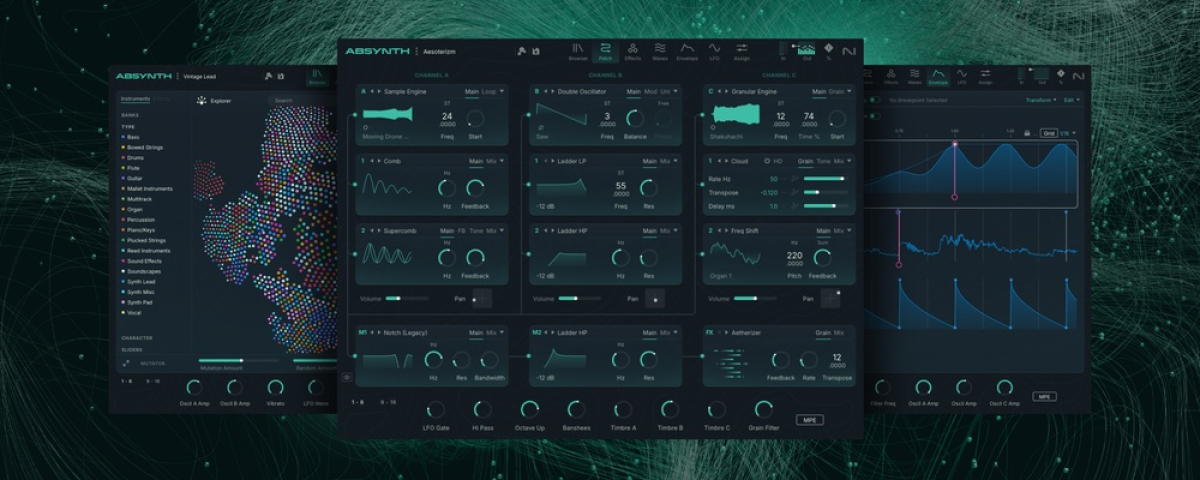Show macro page 9 - 16 in center window

[x=389, y=401]
